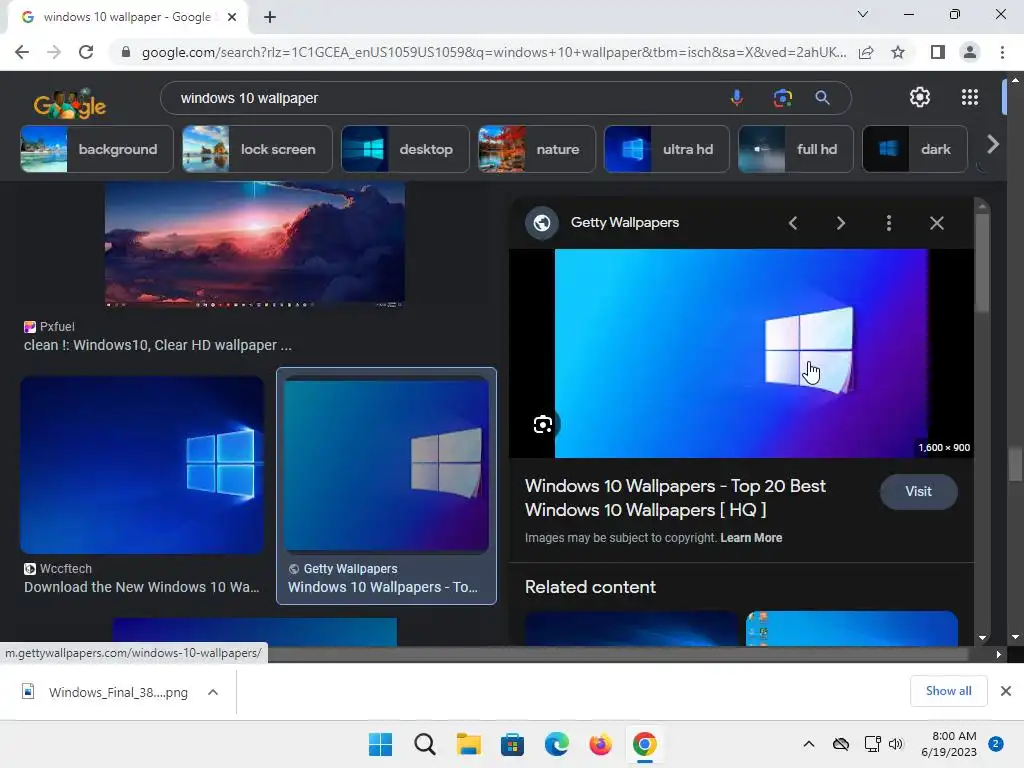The height and width of the screenshot is (768, 1024).
Task: Filter results by ultra hd chip
Action: (x=667, y=149)
